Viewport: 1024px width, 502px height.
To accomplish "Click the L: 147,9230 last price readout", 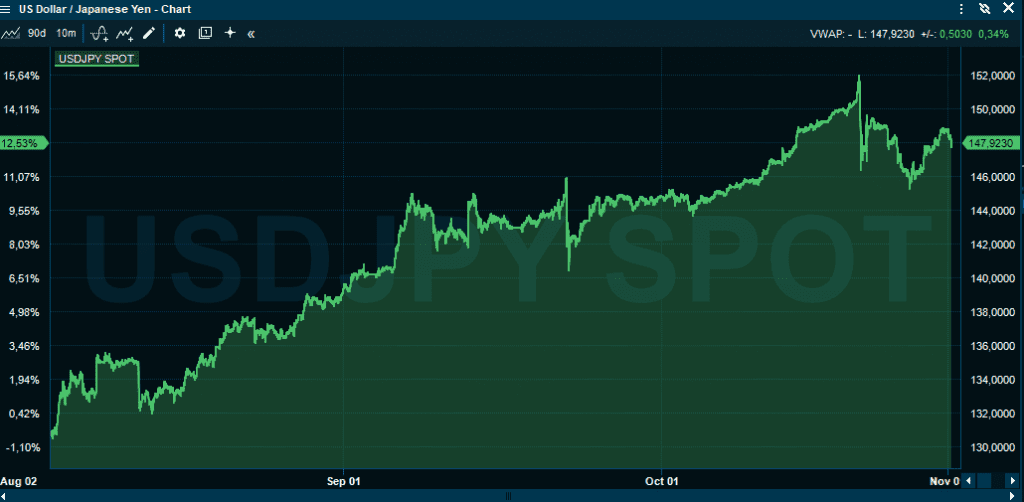I will 886,34.
